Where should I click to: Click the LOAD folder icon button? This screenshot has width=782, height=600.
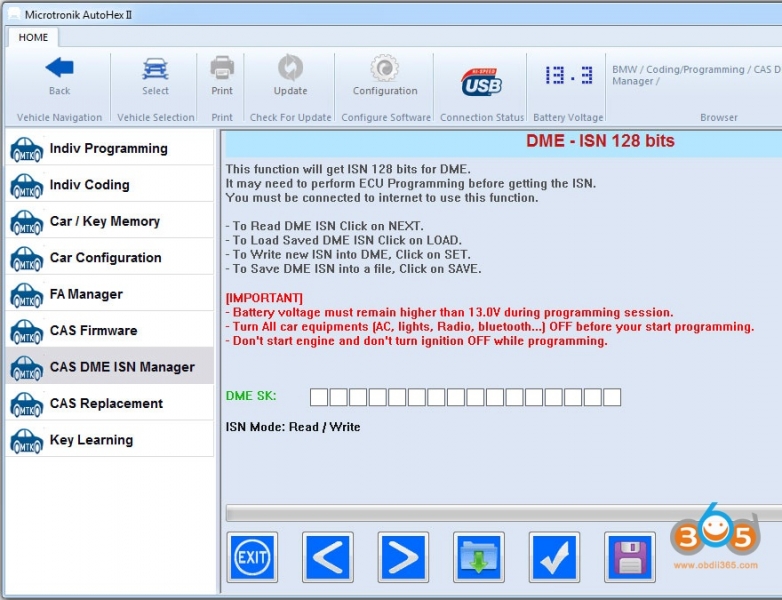(x=478, y=557)
